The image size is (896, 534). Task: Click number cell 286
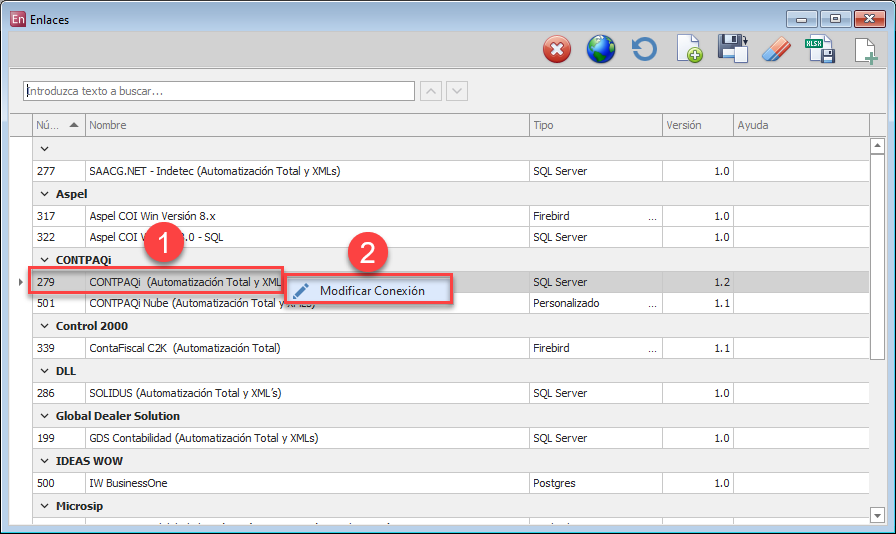[x=59, y=393]
